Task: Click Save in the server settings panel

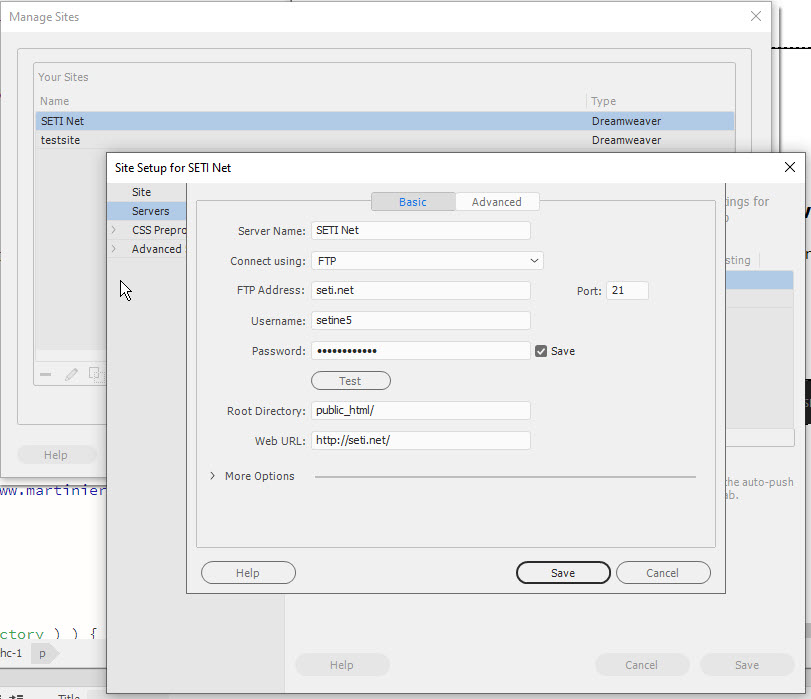Action: tap(563, 573)
